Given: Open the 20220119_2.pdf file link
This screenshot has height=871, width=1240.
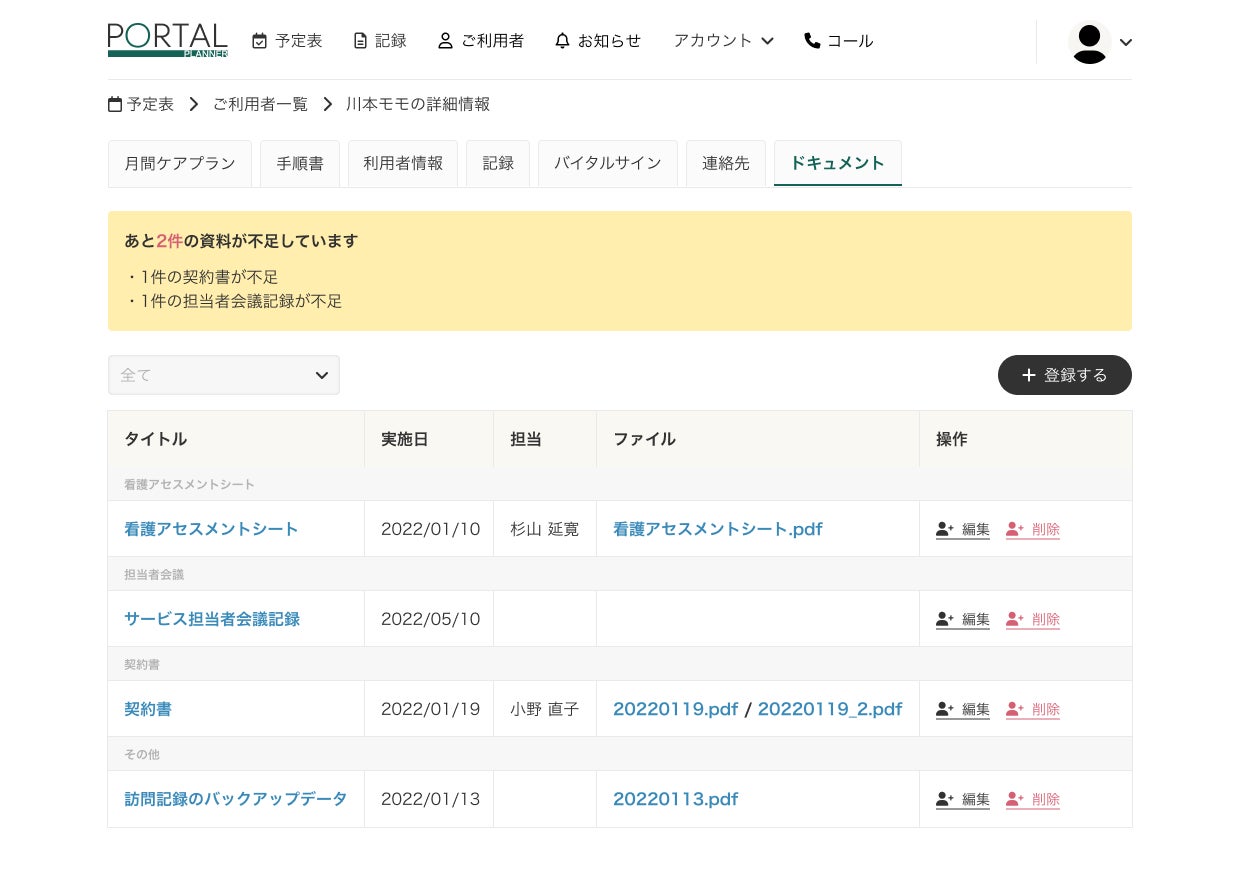Looking at the screenshot, I should pyautogui.click(x=829, y=709).
